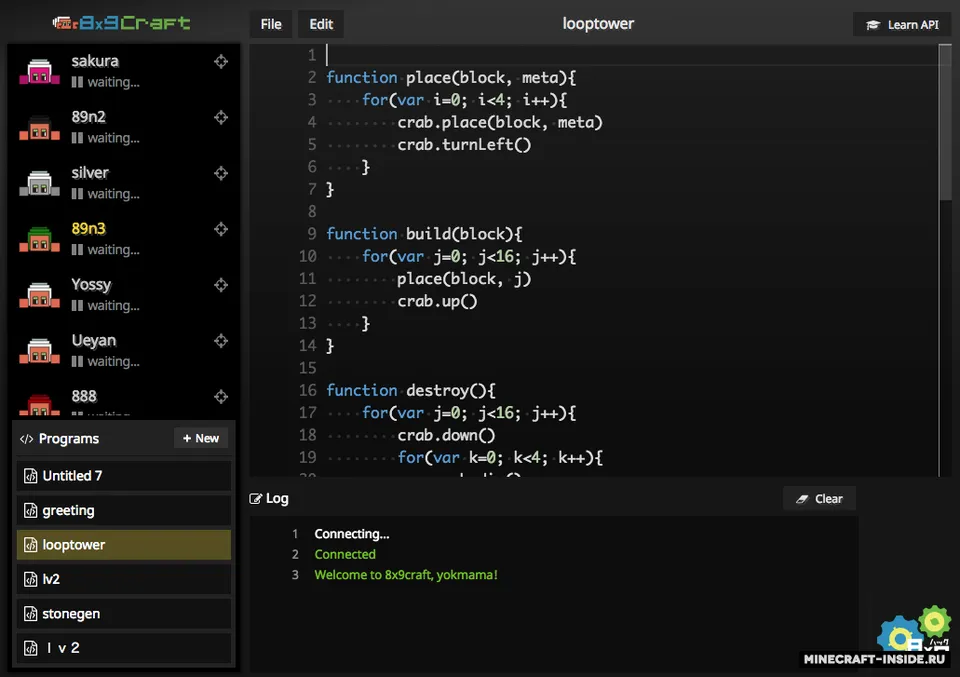Select the green 89n3 crab avatar
Viewport: 960px width, 677px height.
39,239
